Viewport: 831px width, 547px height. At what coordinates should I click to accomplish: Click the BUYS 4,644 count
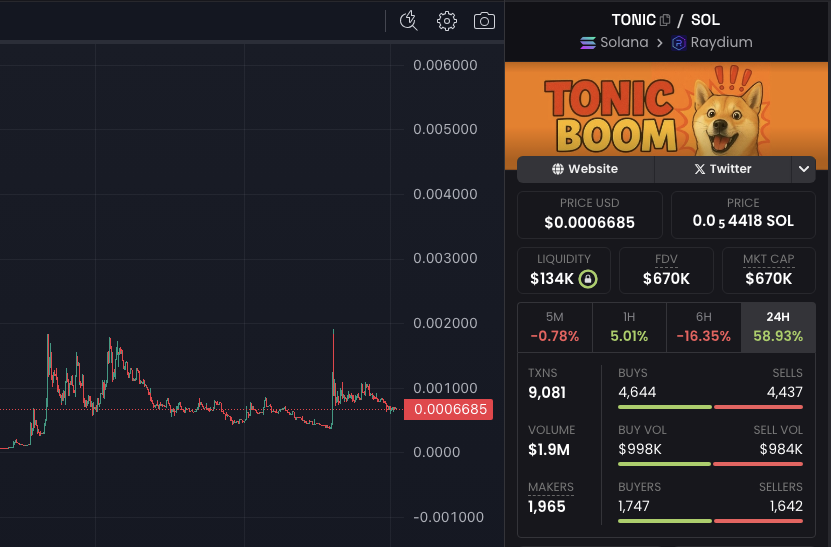[x=637, y=392]
